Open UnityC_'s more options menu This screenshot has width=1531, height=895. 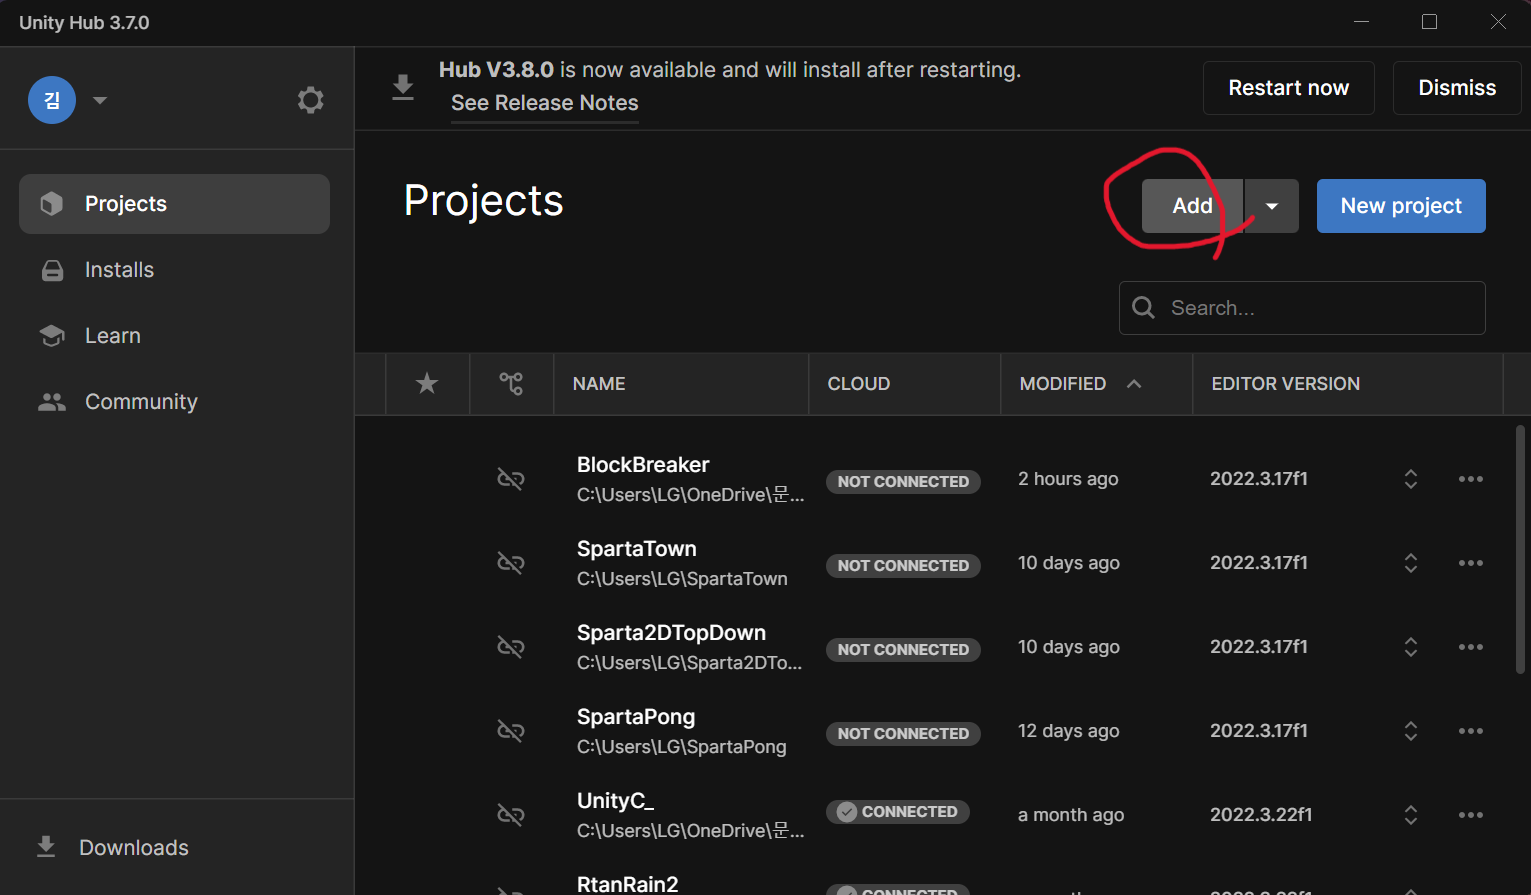pyautogui.click(x=1471, y=815)
